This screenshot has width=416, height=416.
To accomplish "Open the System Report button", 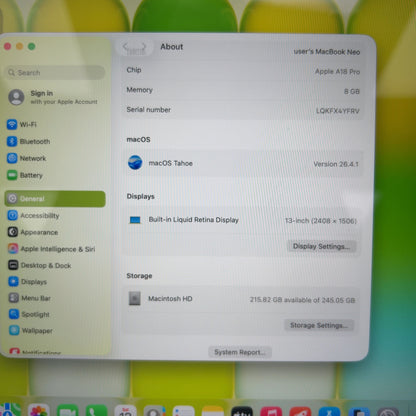I will [240, 352].
